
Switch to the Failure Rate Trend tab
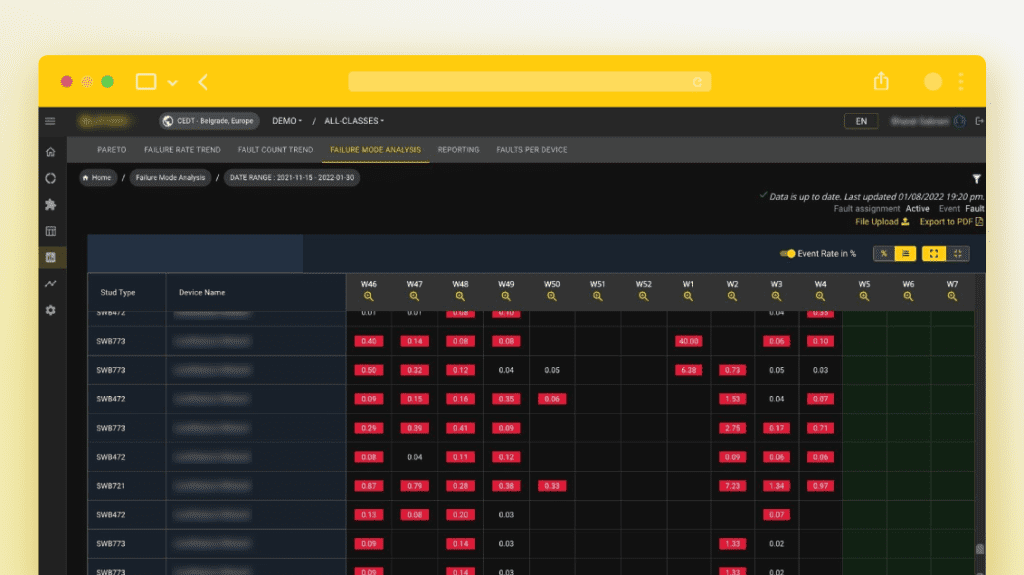[x=182, y=150]
